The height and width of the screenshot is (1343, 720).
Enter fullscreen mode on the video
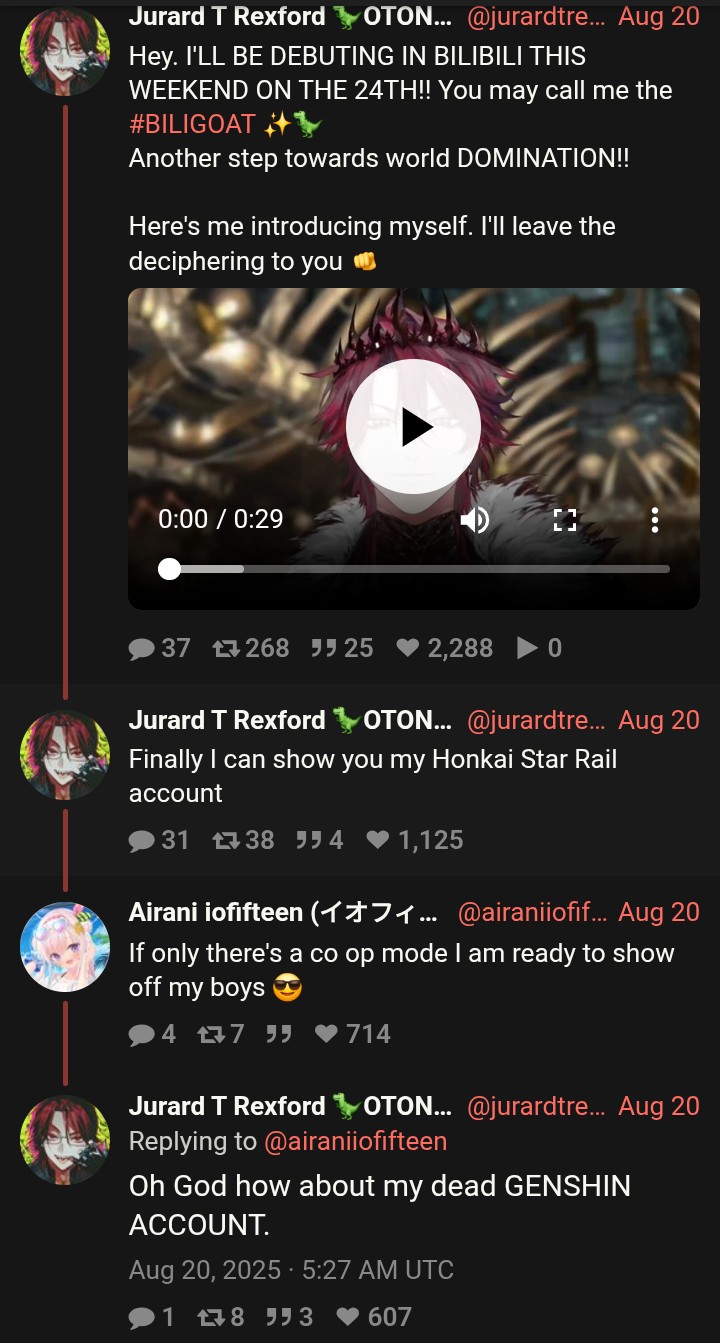click(x=565, y=519)
